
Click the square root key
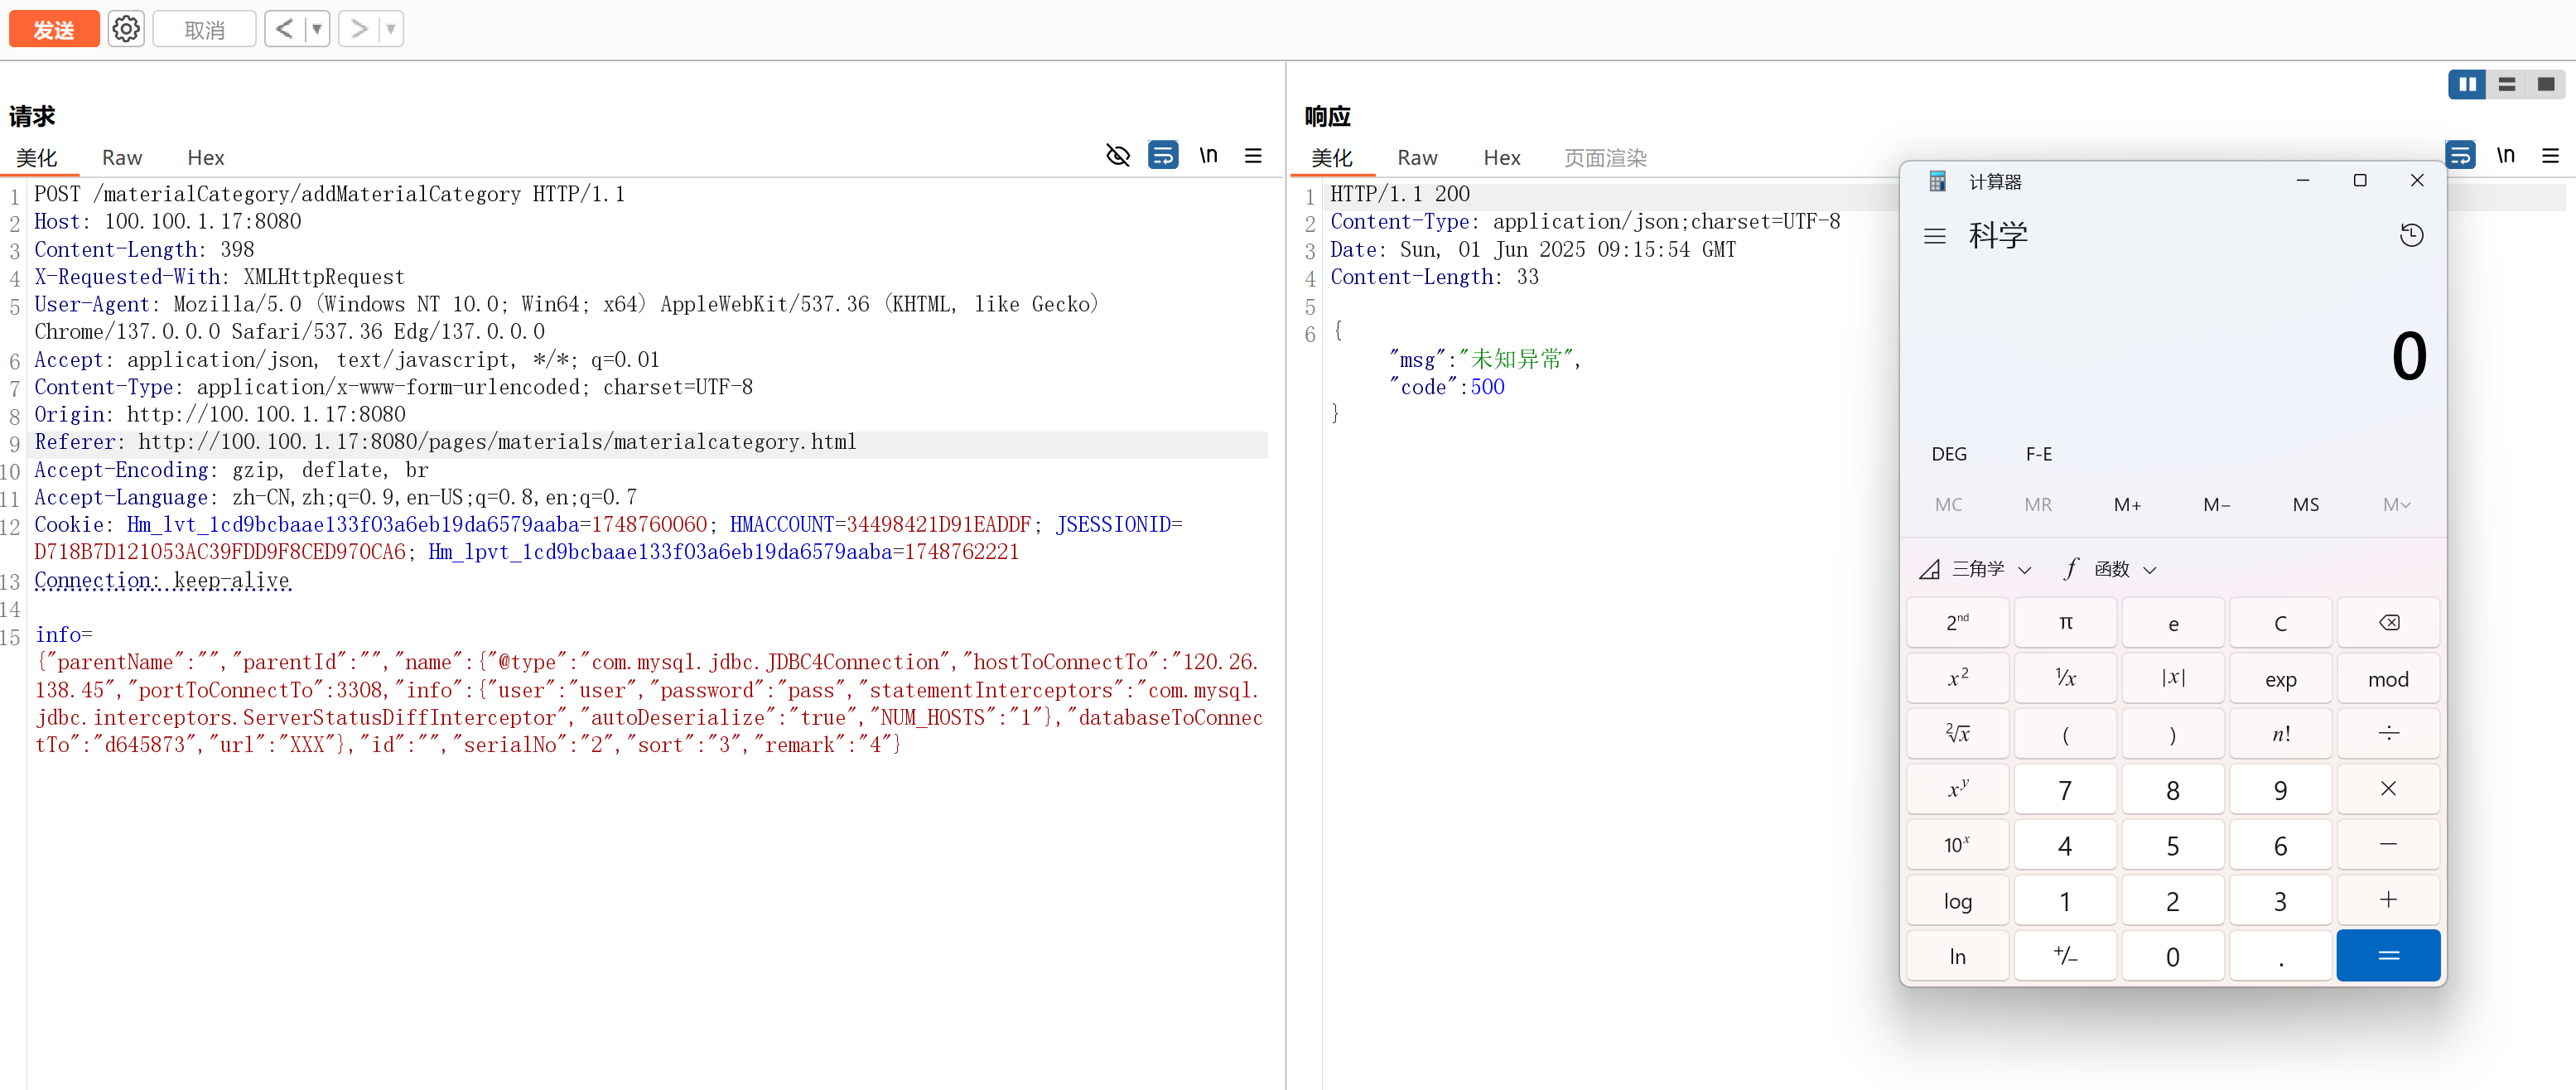[1957, 734]
